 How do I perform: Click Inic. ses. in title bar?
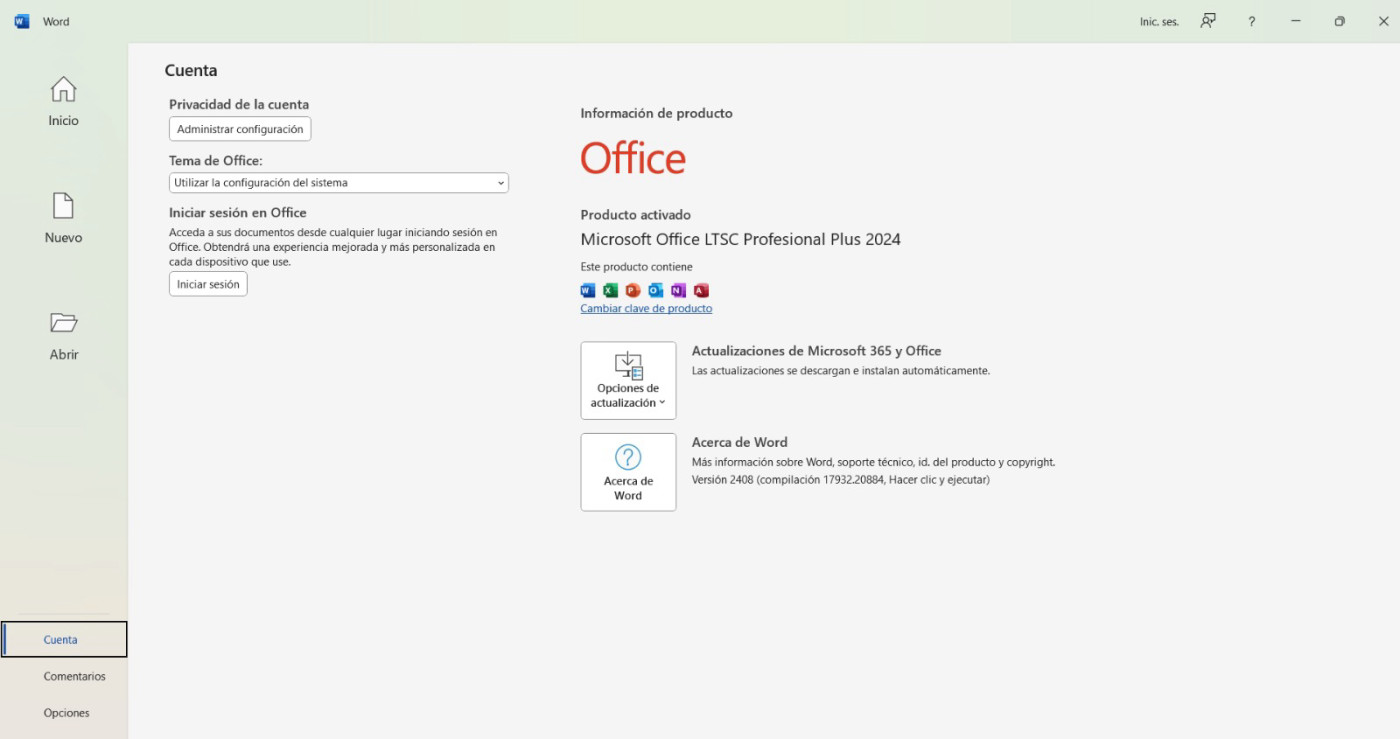tap(1159, 22)
